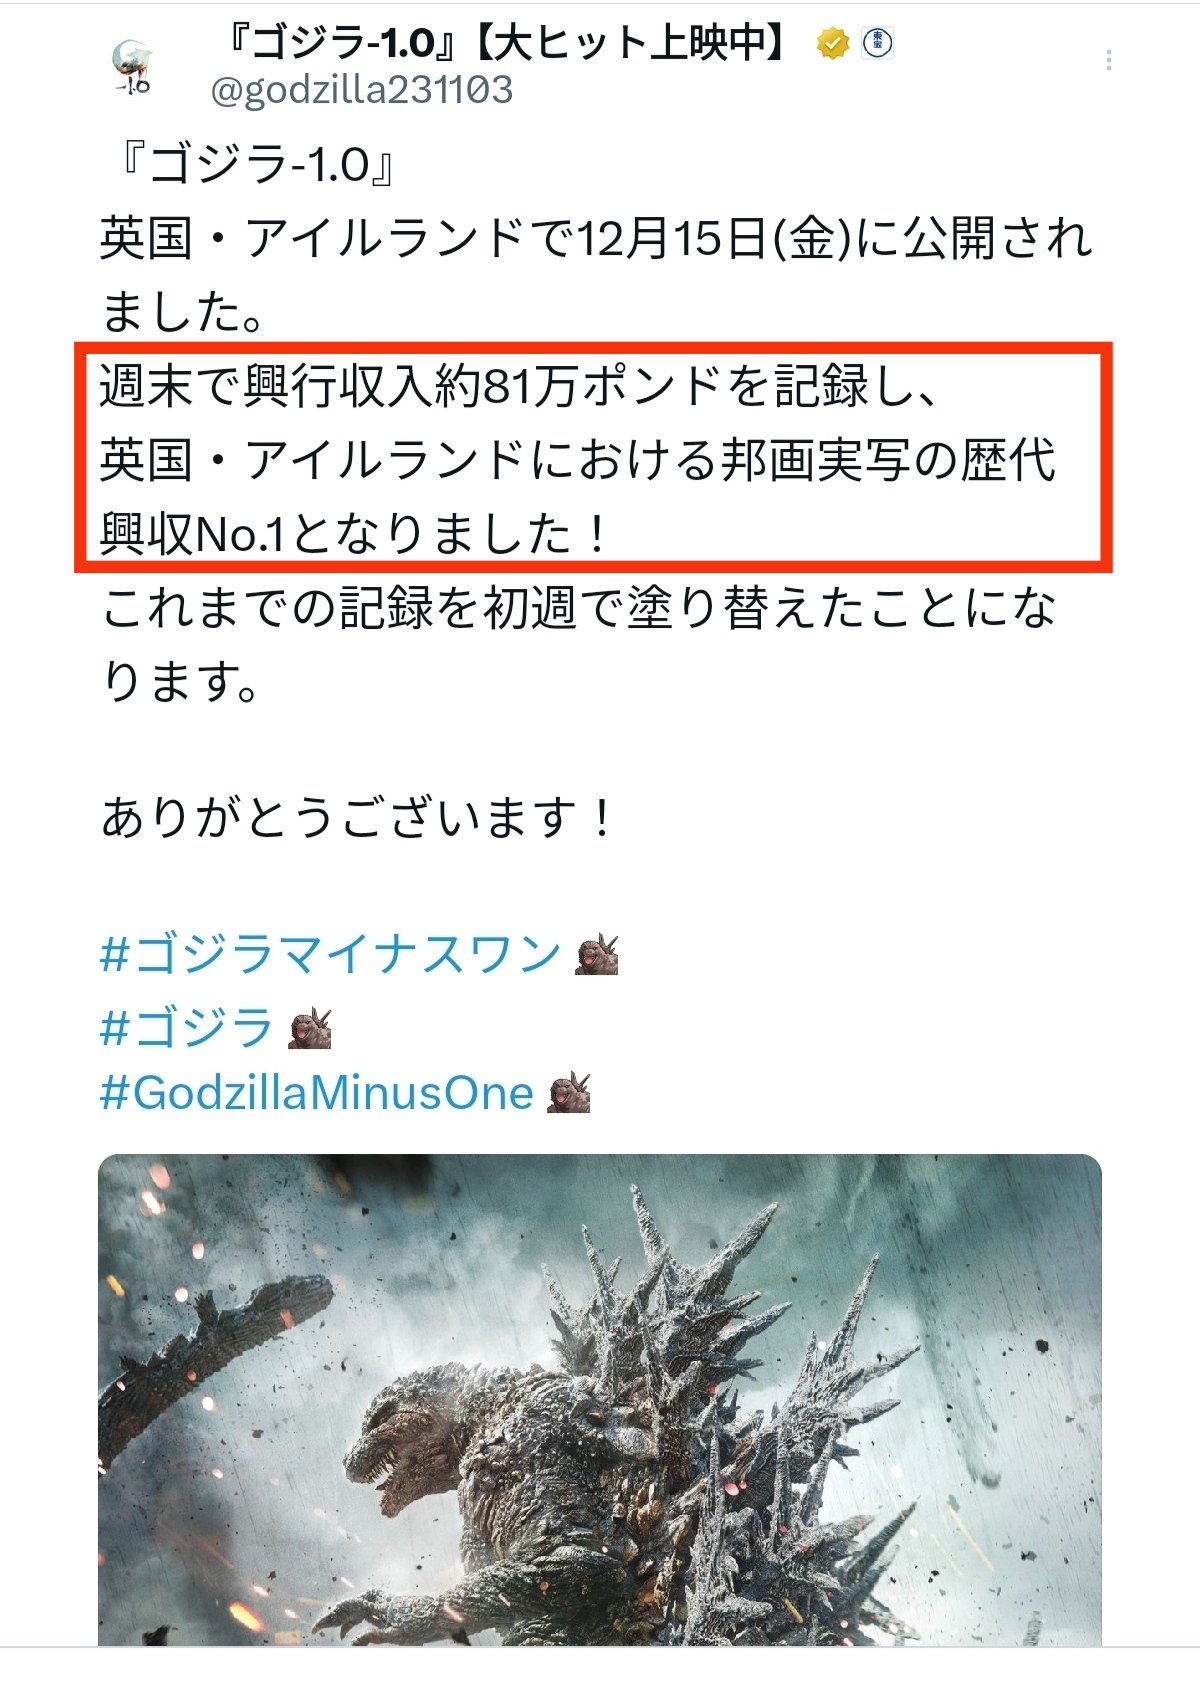Open the Godzilla profile avatar

[132, 67]
